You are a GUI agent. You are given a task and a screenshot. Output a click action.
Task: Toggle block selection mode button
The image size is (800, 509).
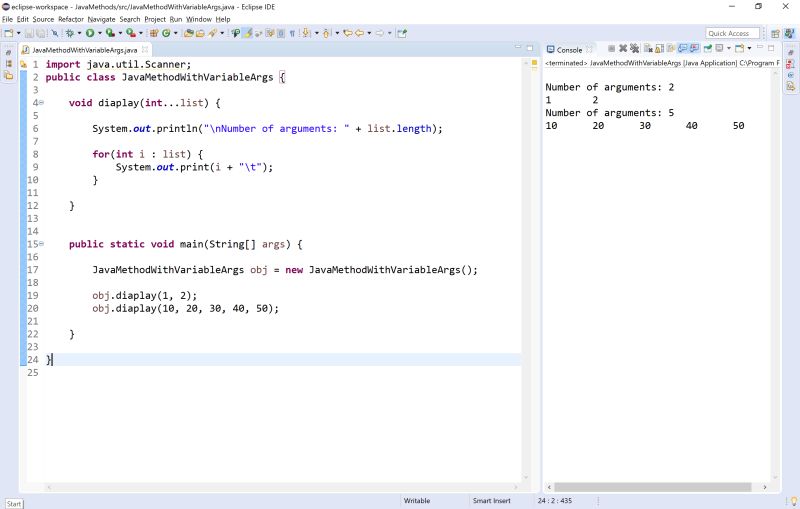pyautogui.click(x=281, y=33)
